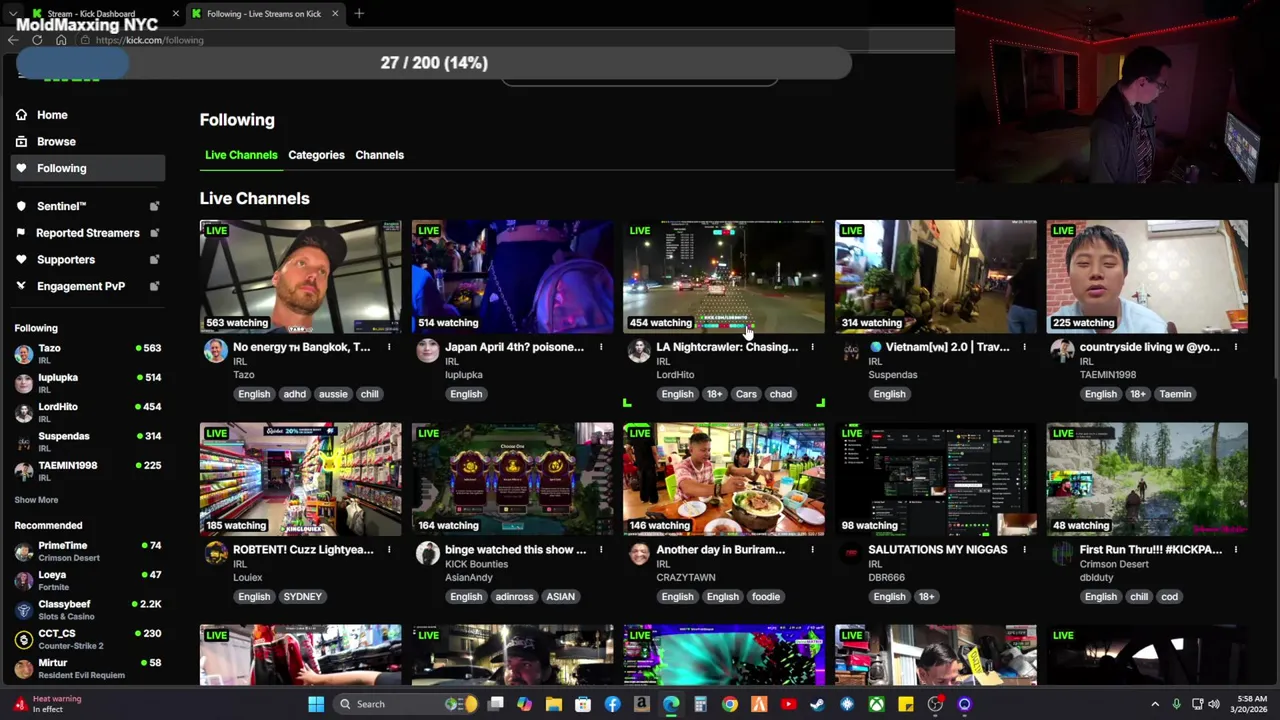The height and width of the screenshot is (720, 1280).
Task: Open Reported Streamers in sidebar
Action: (x=88, y=233)
